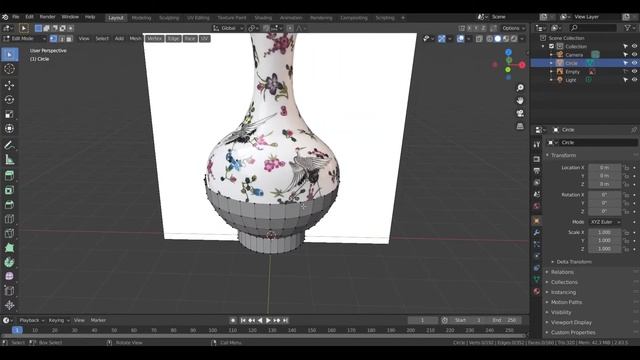Image resolution: width=640 pixels, height=360 pixels.
Task: Click the Scale X value field
Action: coord(604,232)
